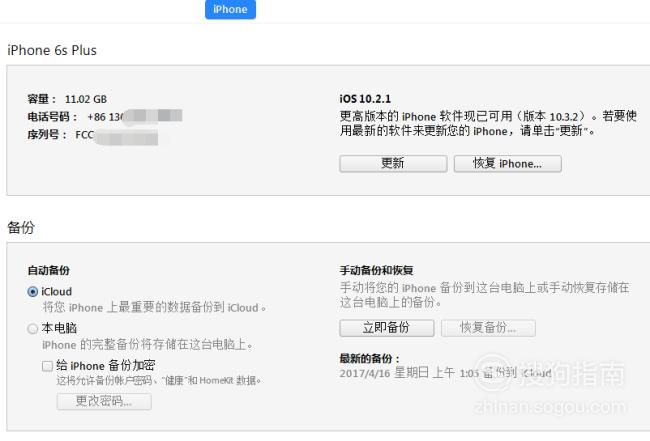This screenshot has height=441, width=650.
Task: Click the 更改密码... button
Action: tap(104, 401)
